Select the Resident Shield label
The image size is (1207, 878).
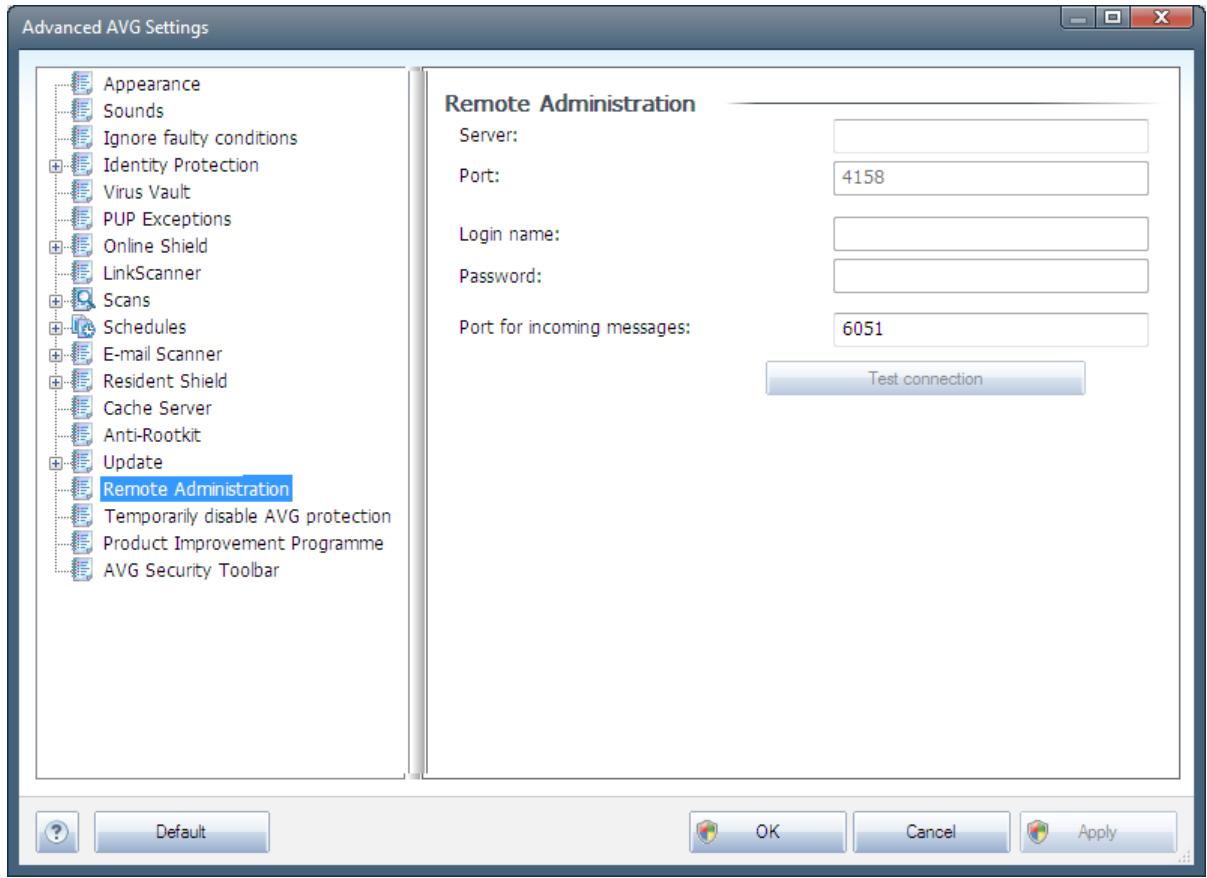coord(164,381)
